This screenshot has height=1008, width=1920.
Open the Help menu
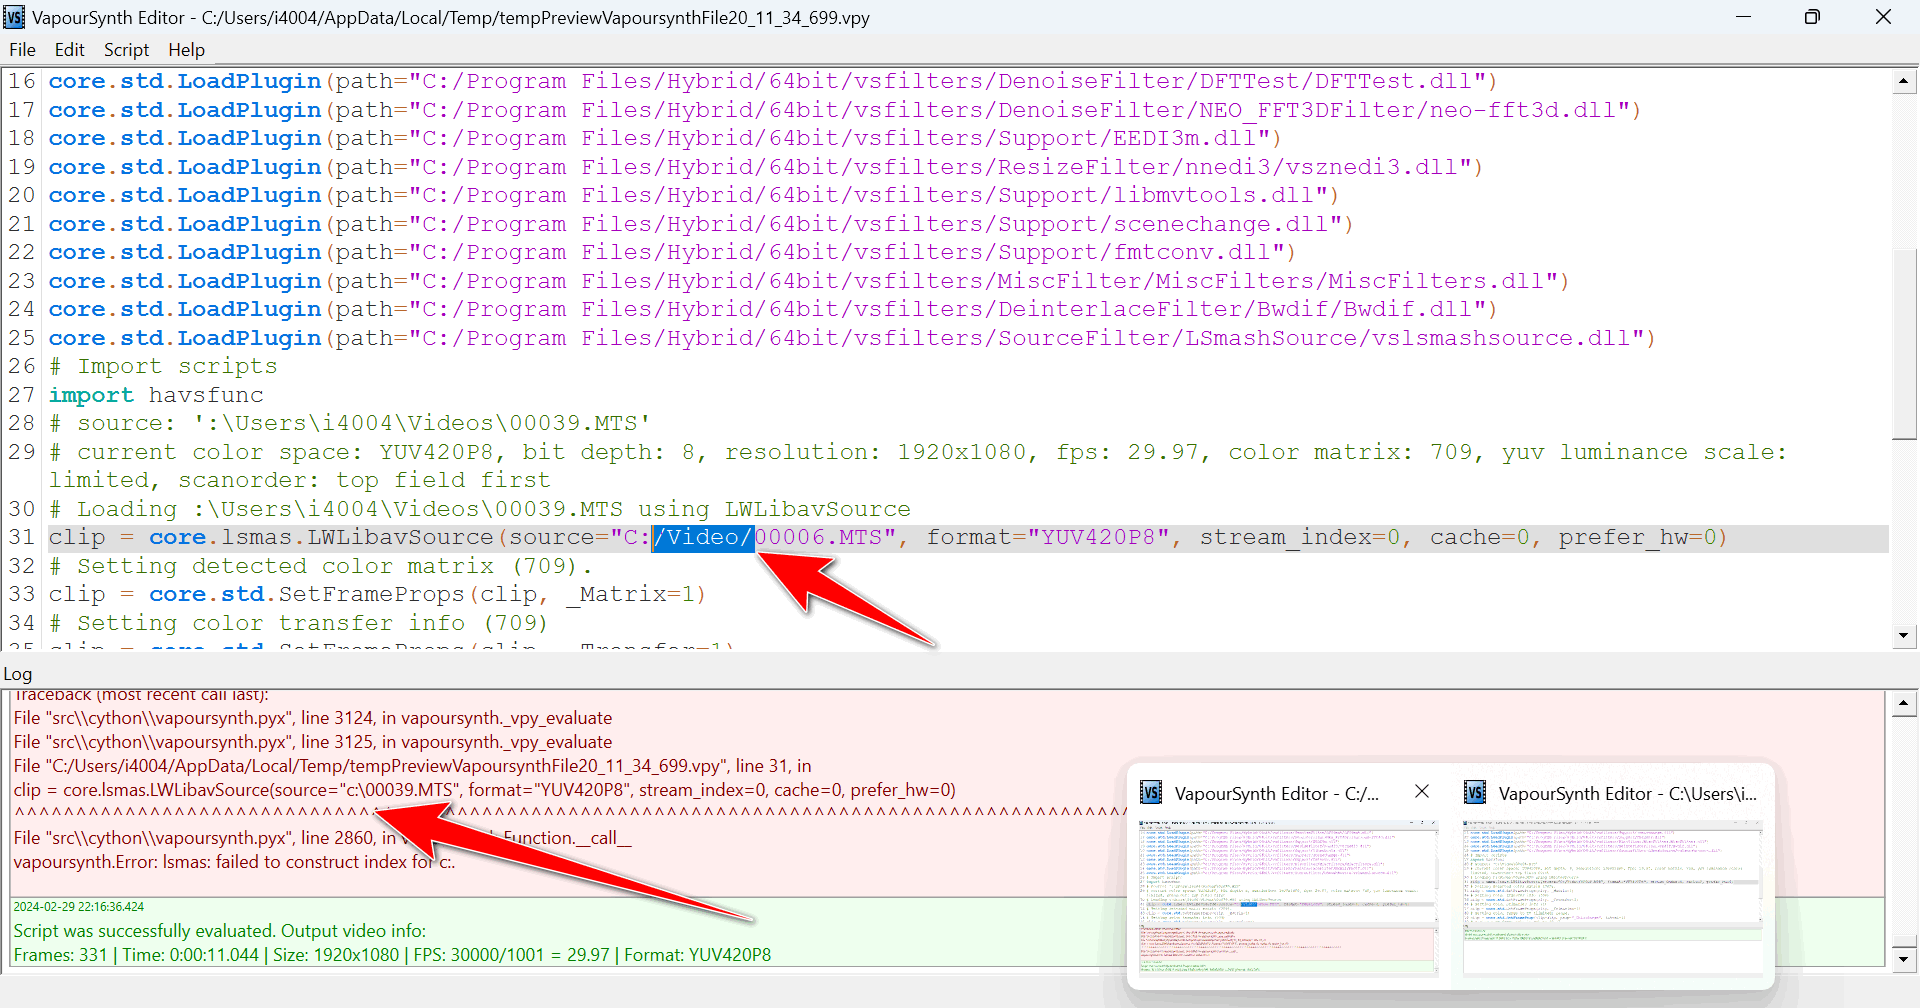[x=186, y=50]
